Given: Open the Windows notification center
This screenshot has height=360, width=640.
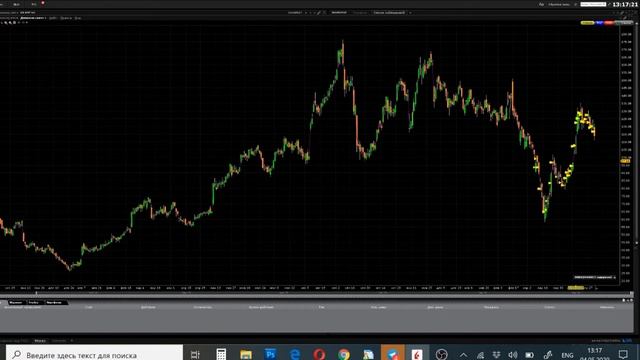Looking at the screenshot, I should pyautogui.click(x=623, y=354).
